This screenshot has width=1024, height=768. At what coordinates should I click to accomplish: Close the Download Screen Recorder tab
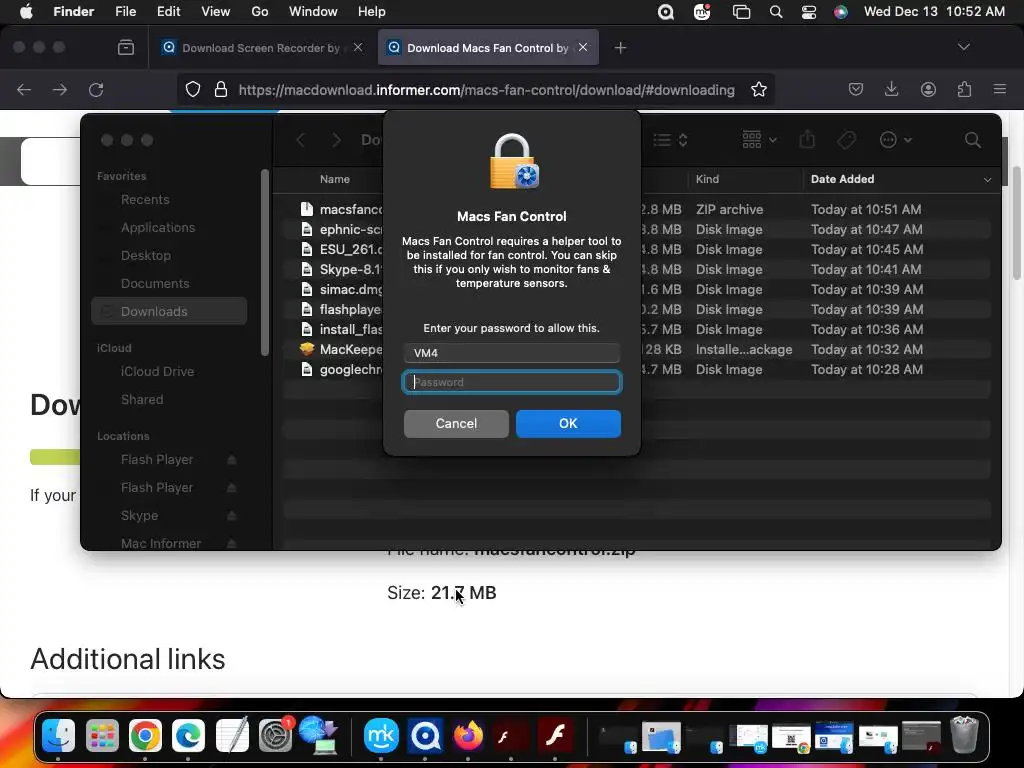point(358,47)
